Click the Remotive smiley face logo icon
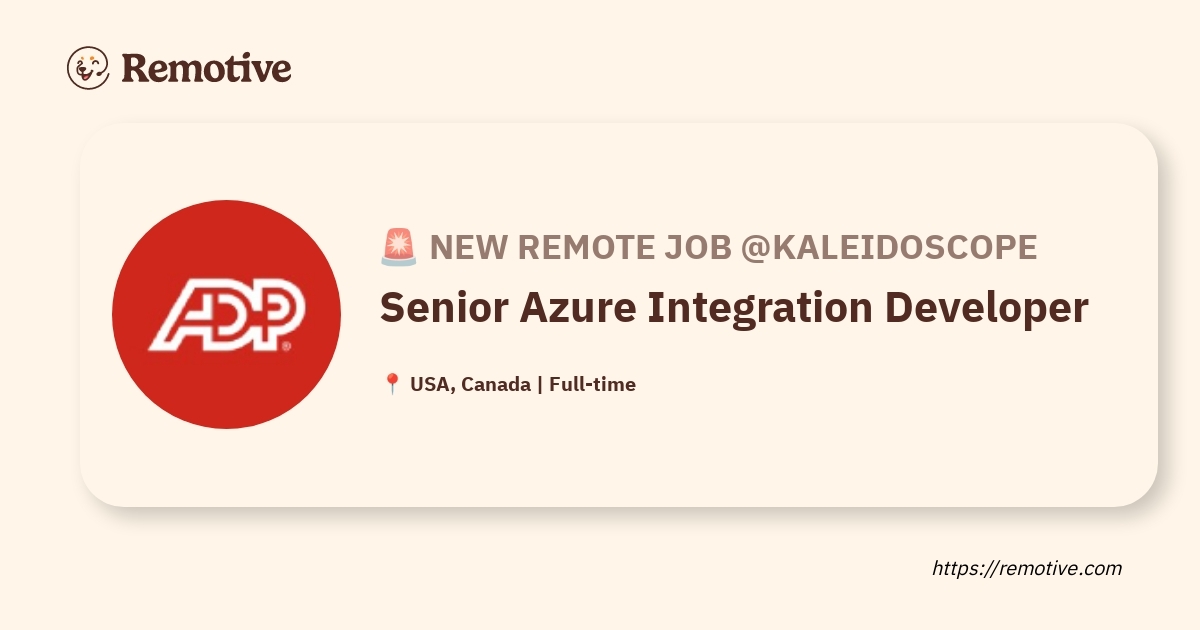 [88, 67]
